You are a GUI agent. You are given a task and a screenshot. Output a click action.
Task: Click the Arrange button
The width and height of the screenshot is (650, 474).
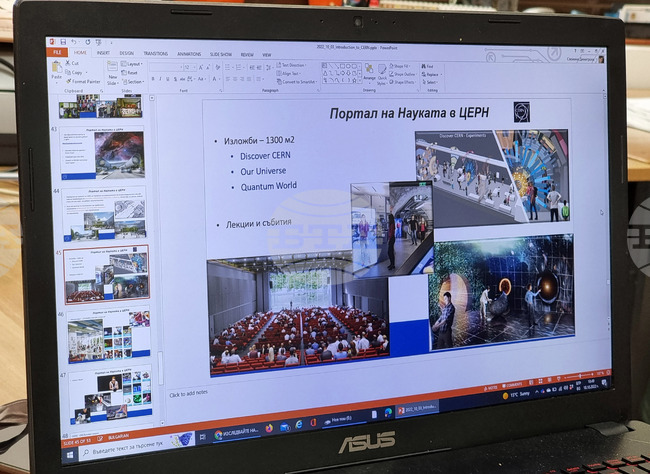click(x=369, y=73)
